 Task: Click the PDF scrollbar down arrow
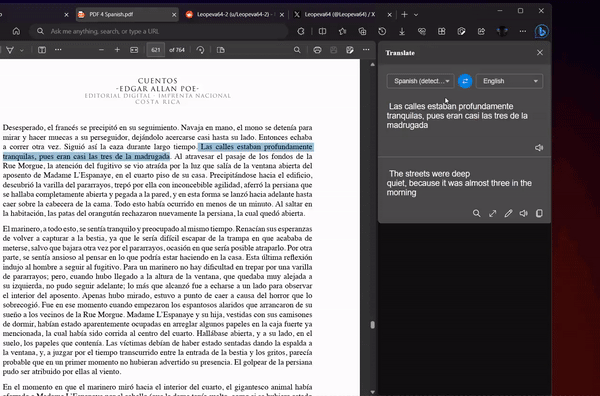pos(372,392)
